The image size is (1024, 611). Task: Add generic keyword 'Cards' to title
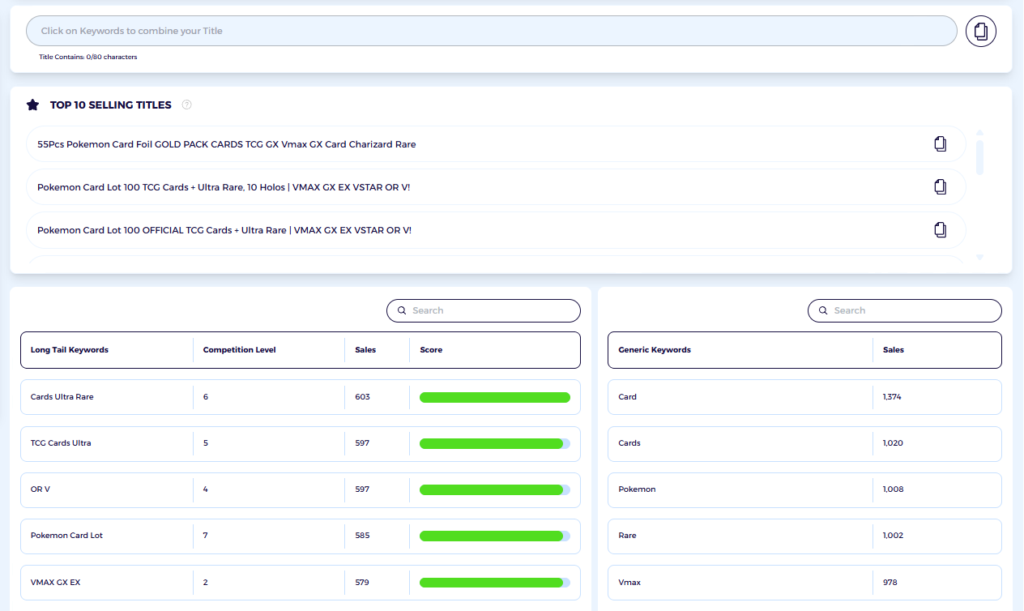tap(630, 443)
